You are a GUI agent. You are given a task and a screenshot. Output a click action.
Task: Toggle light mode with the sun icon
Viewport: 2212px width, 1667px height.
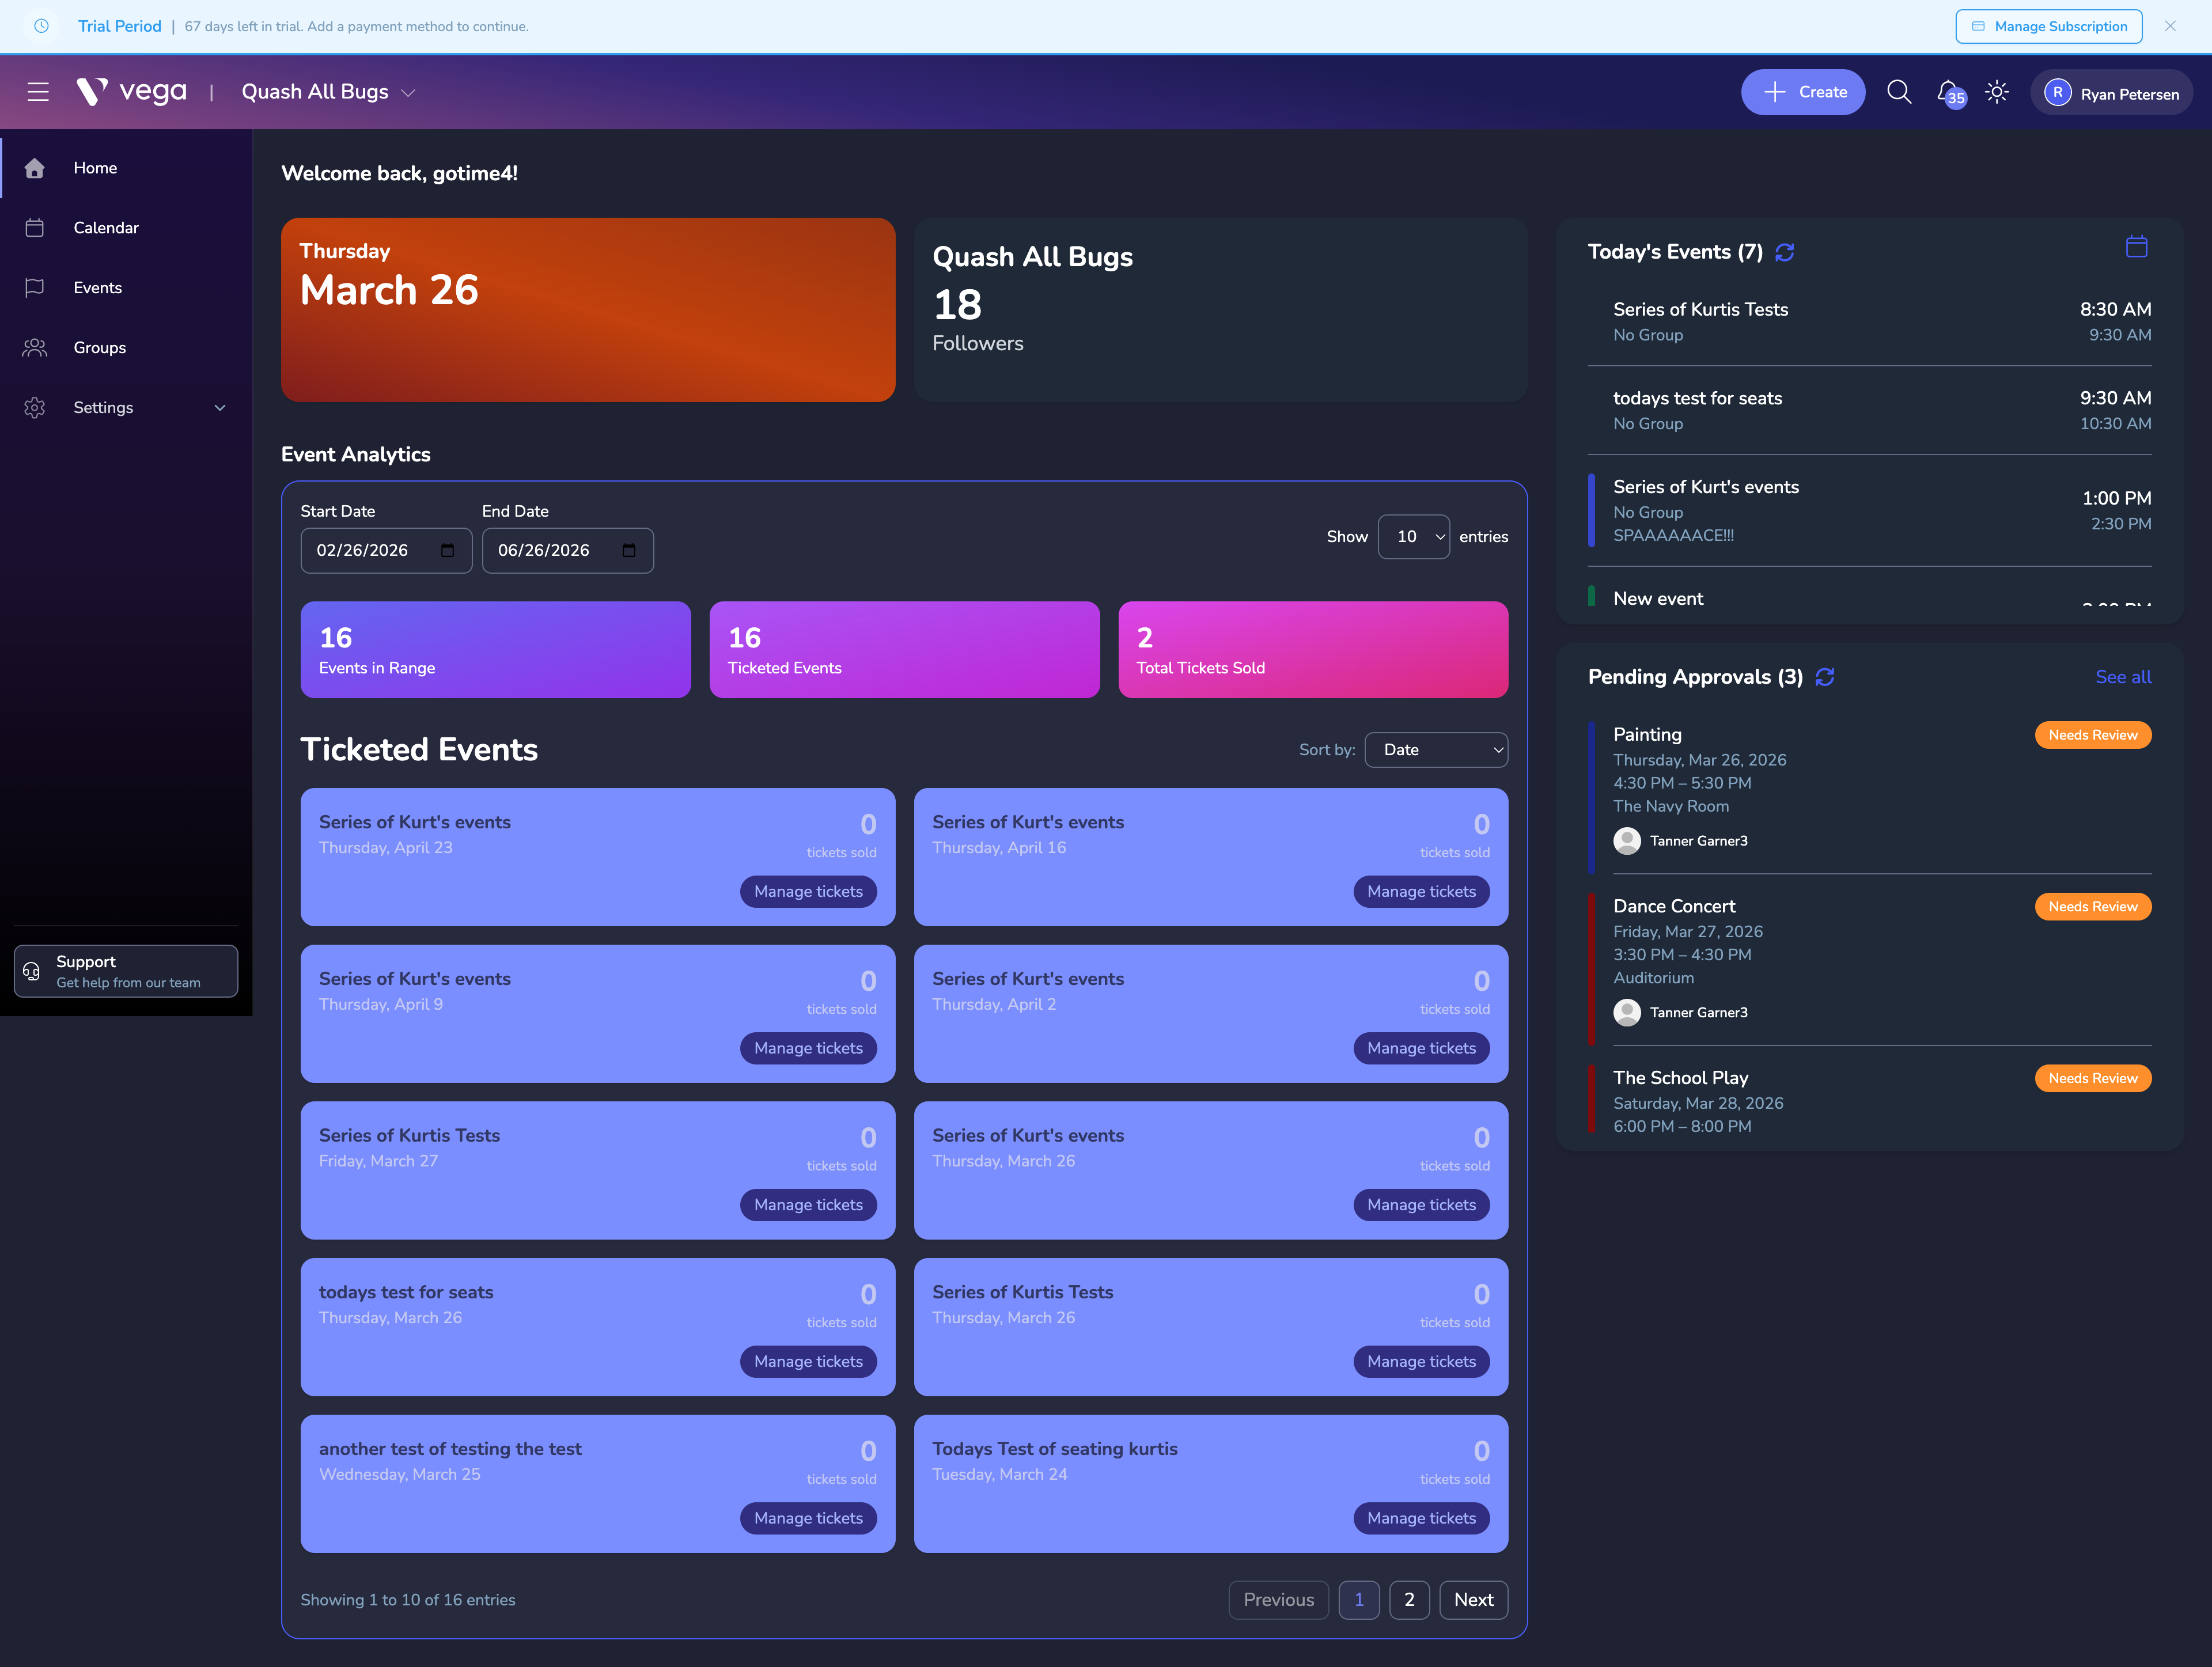(1997, 91)
